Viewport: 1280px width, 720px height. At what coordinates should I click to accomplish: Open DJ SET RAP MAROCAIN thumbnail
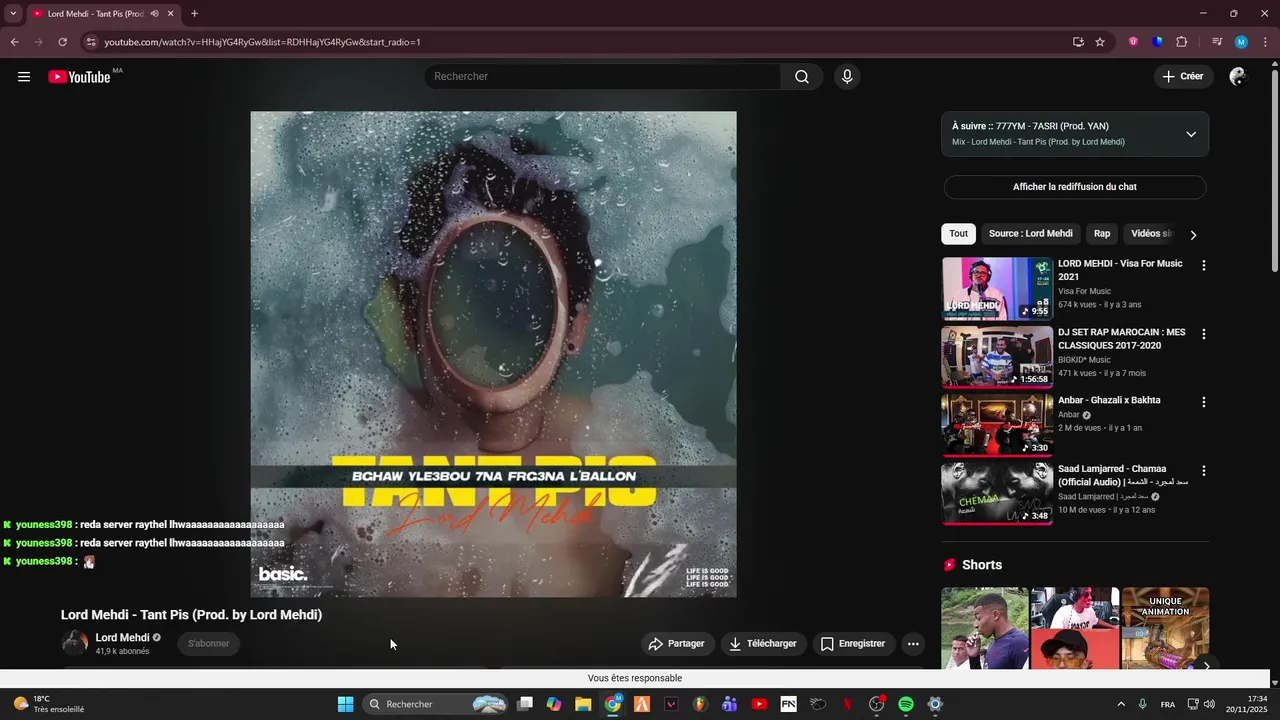[997, 357]
